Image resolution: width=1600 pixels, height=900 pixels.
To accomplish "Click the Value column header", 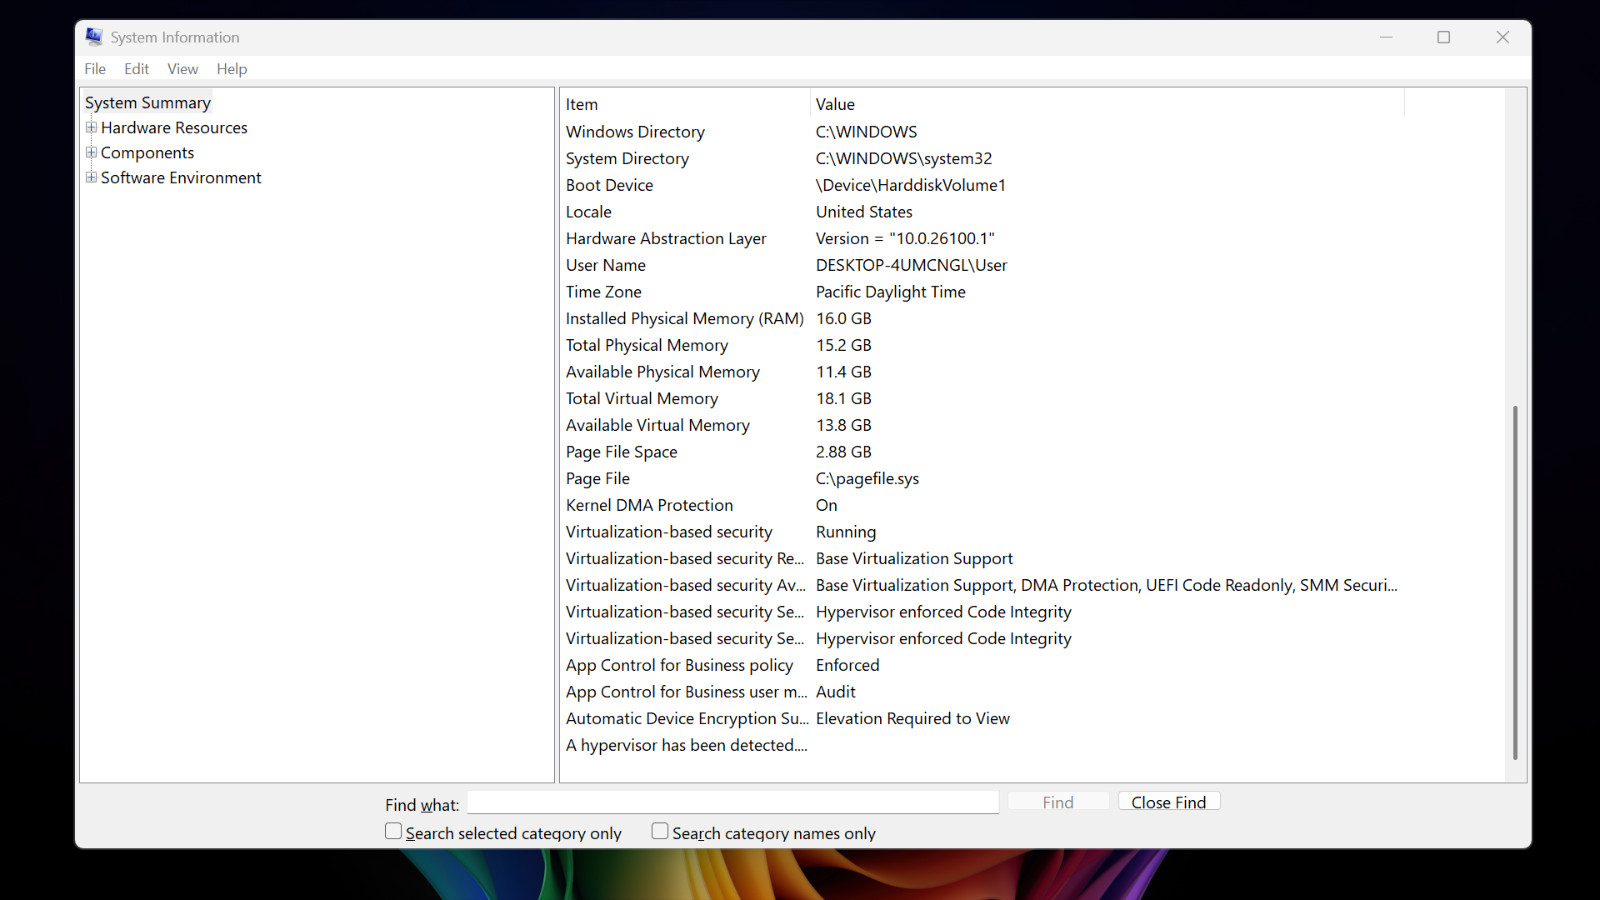I will pyautogui.click(x=1107, y=104).
